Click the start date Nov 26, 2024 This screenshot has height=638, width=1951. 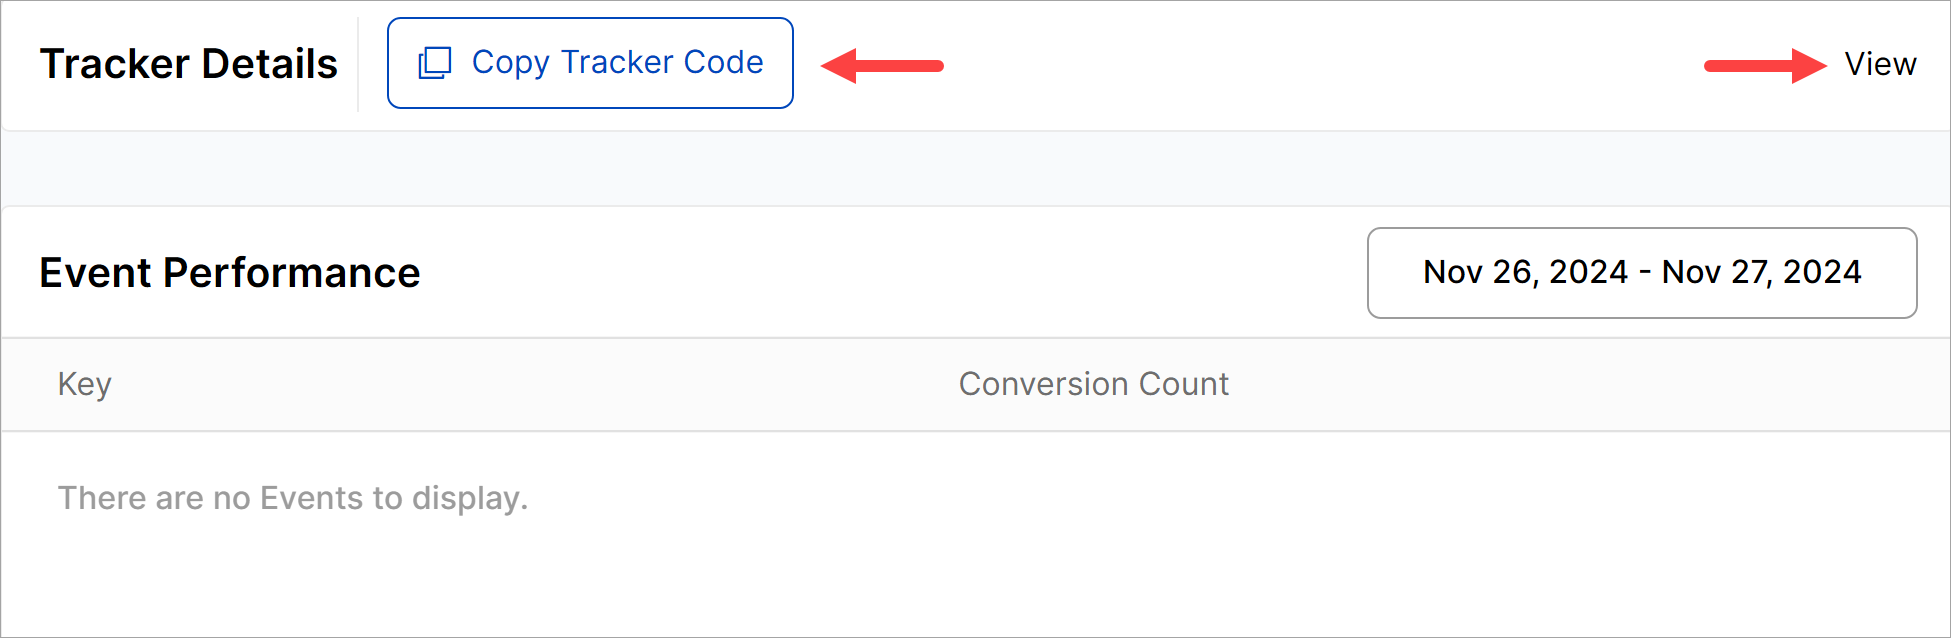[1525, 272]
